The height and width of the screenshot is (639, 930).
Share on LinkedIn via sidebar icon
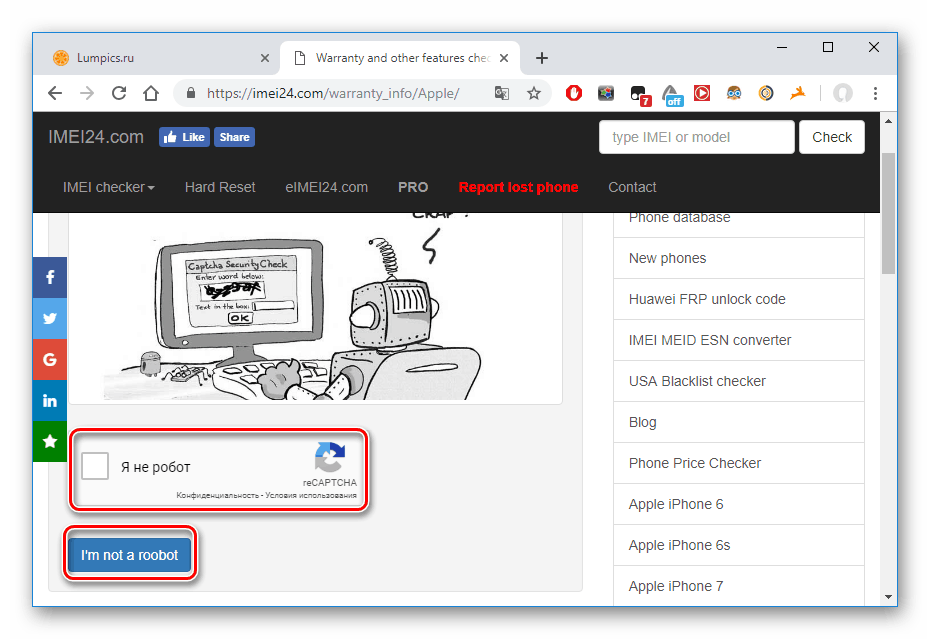click(50, 400)
